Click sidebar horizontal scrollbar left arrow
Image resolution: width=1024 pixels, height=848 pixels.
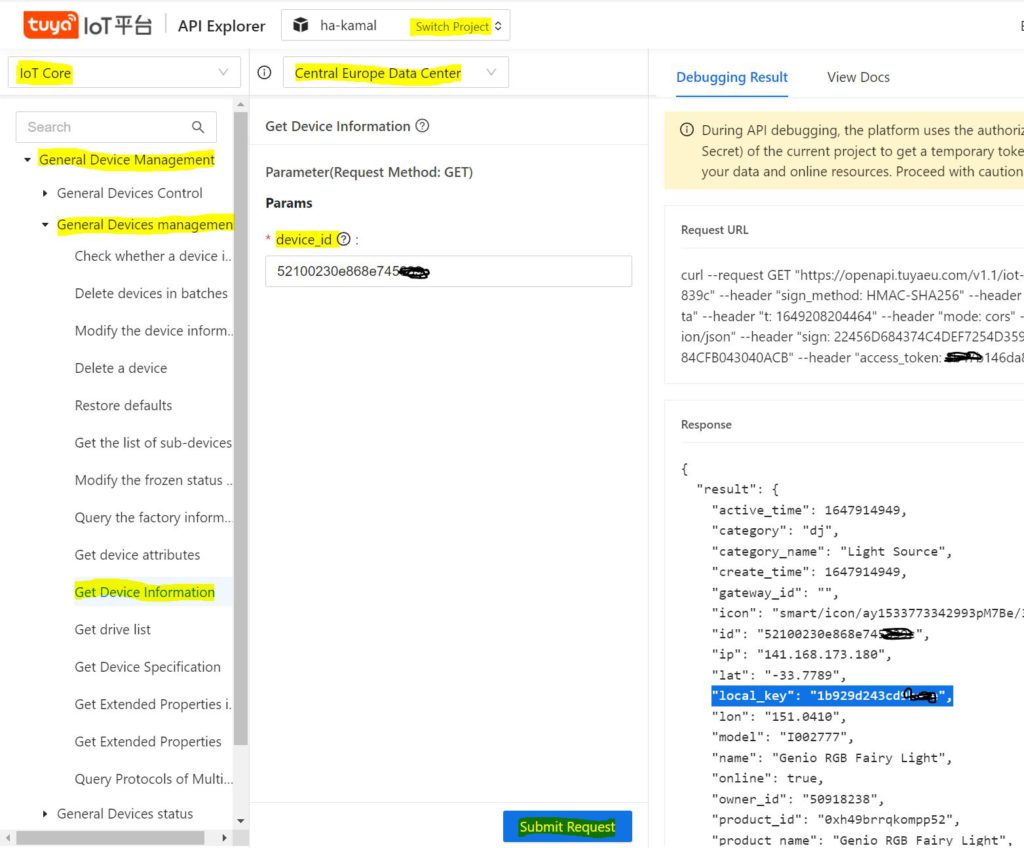point(8,838)
